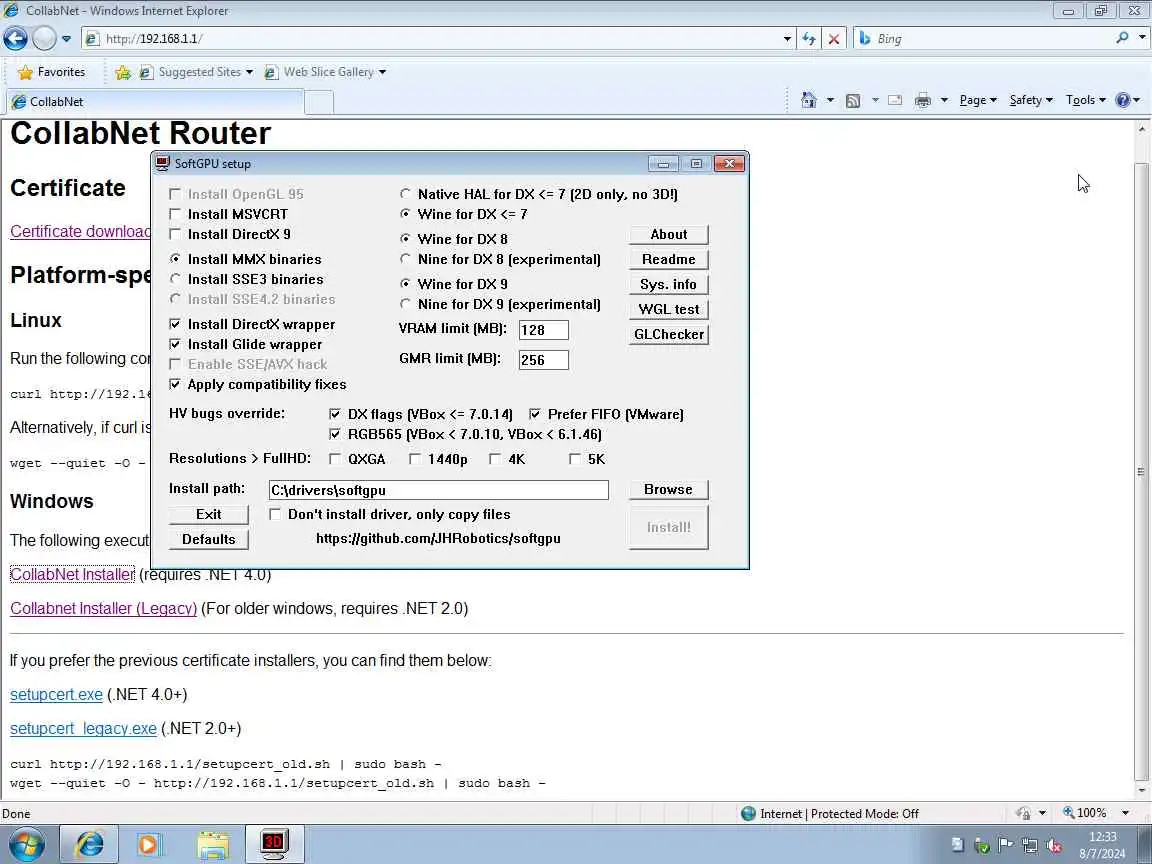Select the CollabNet browser tab
Screen dimensions: 1152x864
point(154,102)
